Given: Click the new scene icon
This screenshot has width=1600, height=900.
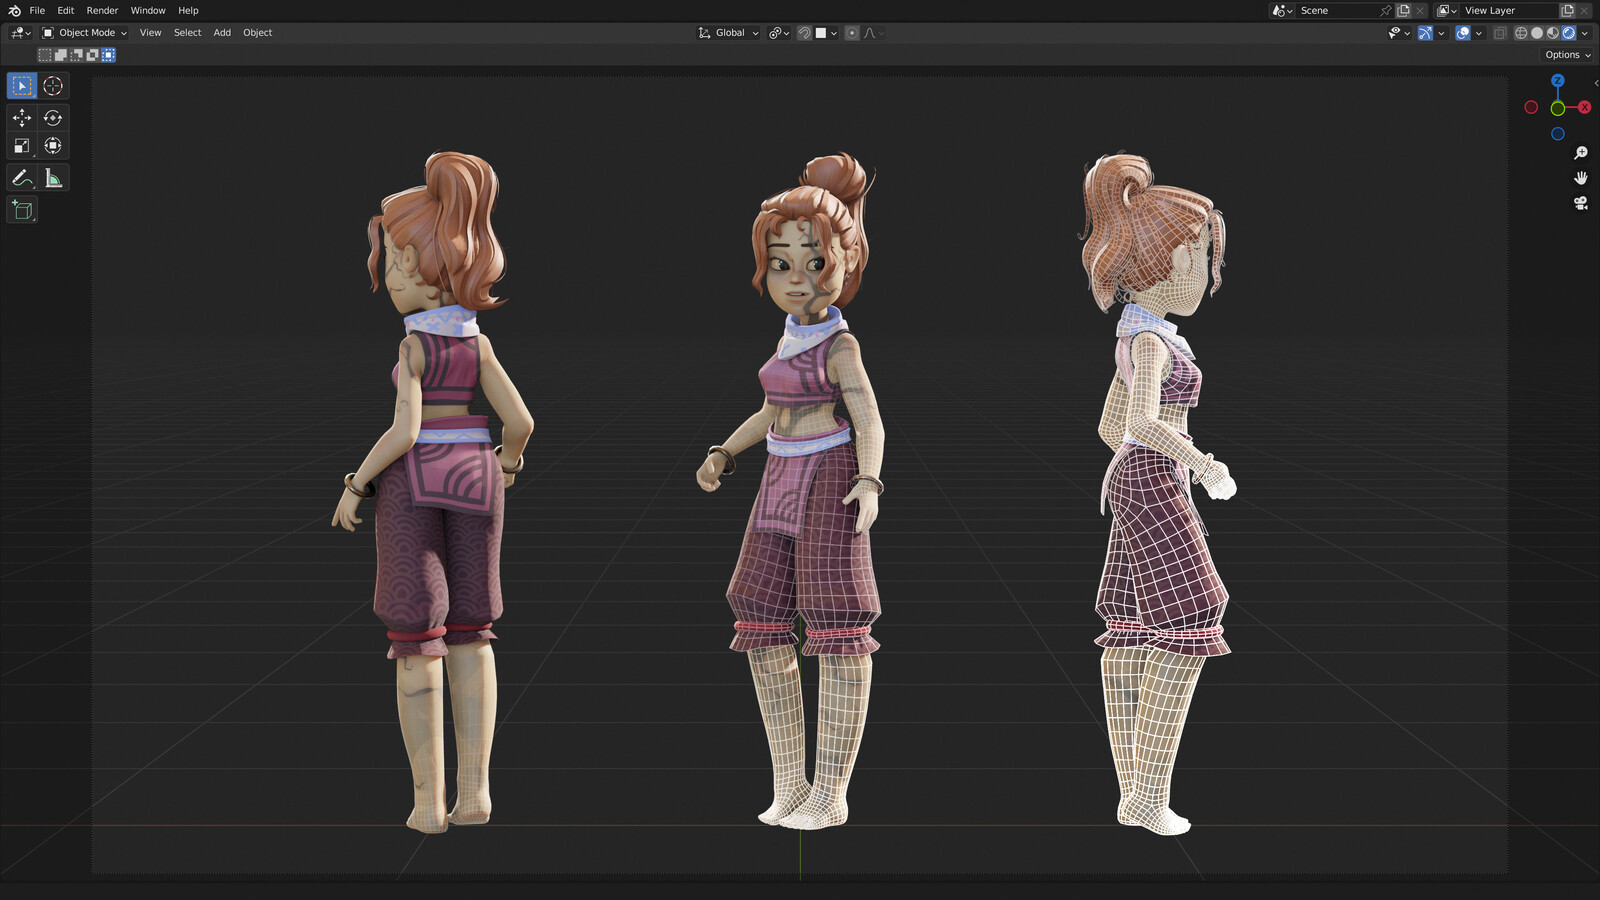Looking at the screenshot, I should [1404, 10].
